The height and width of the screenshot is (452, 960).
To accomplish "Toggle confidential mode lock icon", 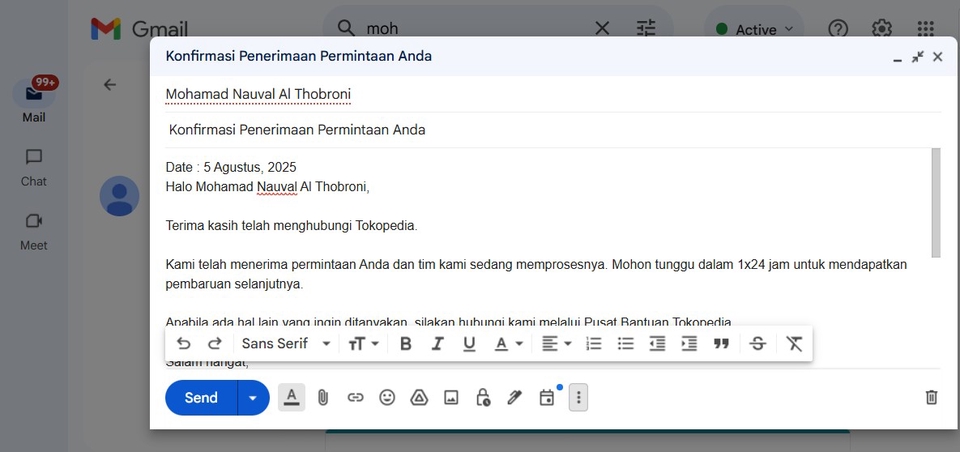I will coord(483,398).
